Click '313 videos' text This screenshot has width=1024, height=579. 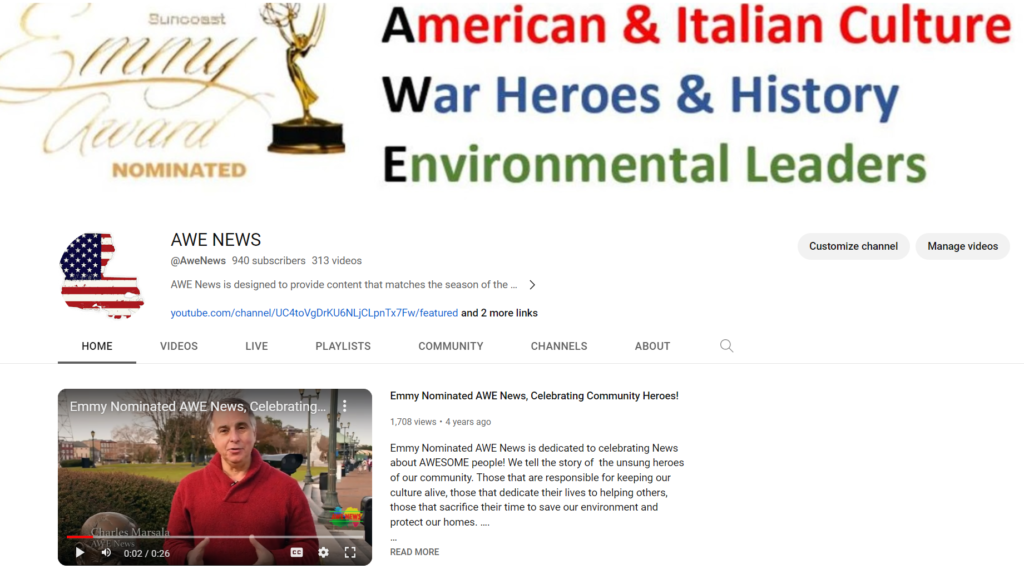[336, 260]
